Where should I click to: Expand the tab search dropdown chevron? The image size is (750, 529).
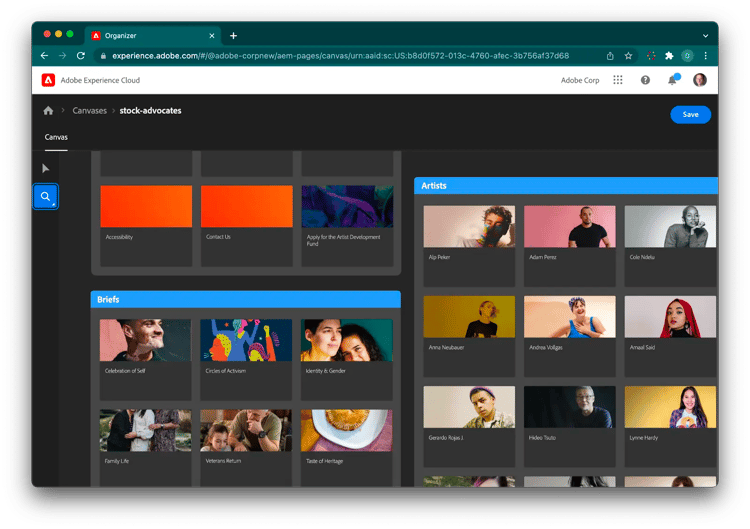click(705, 35)
